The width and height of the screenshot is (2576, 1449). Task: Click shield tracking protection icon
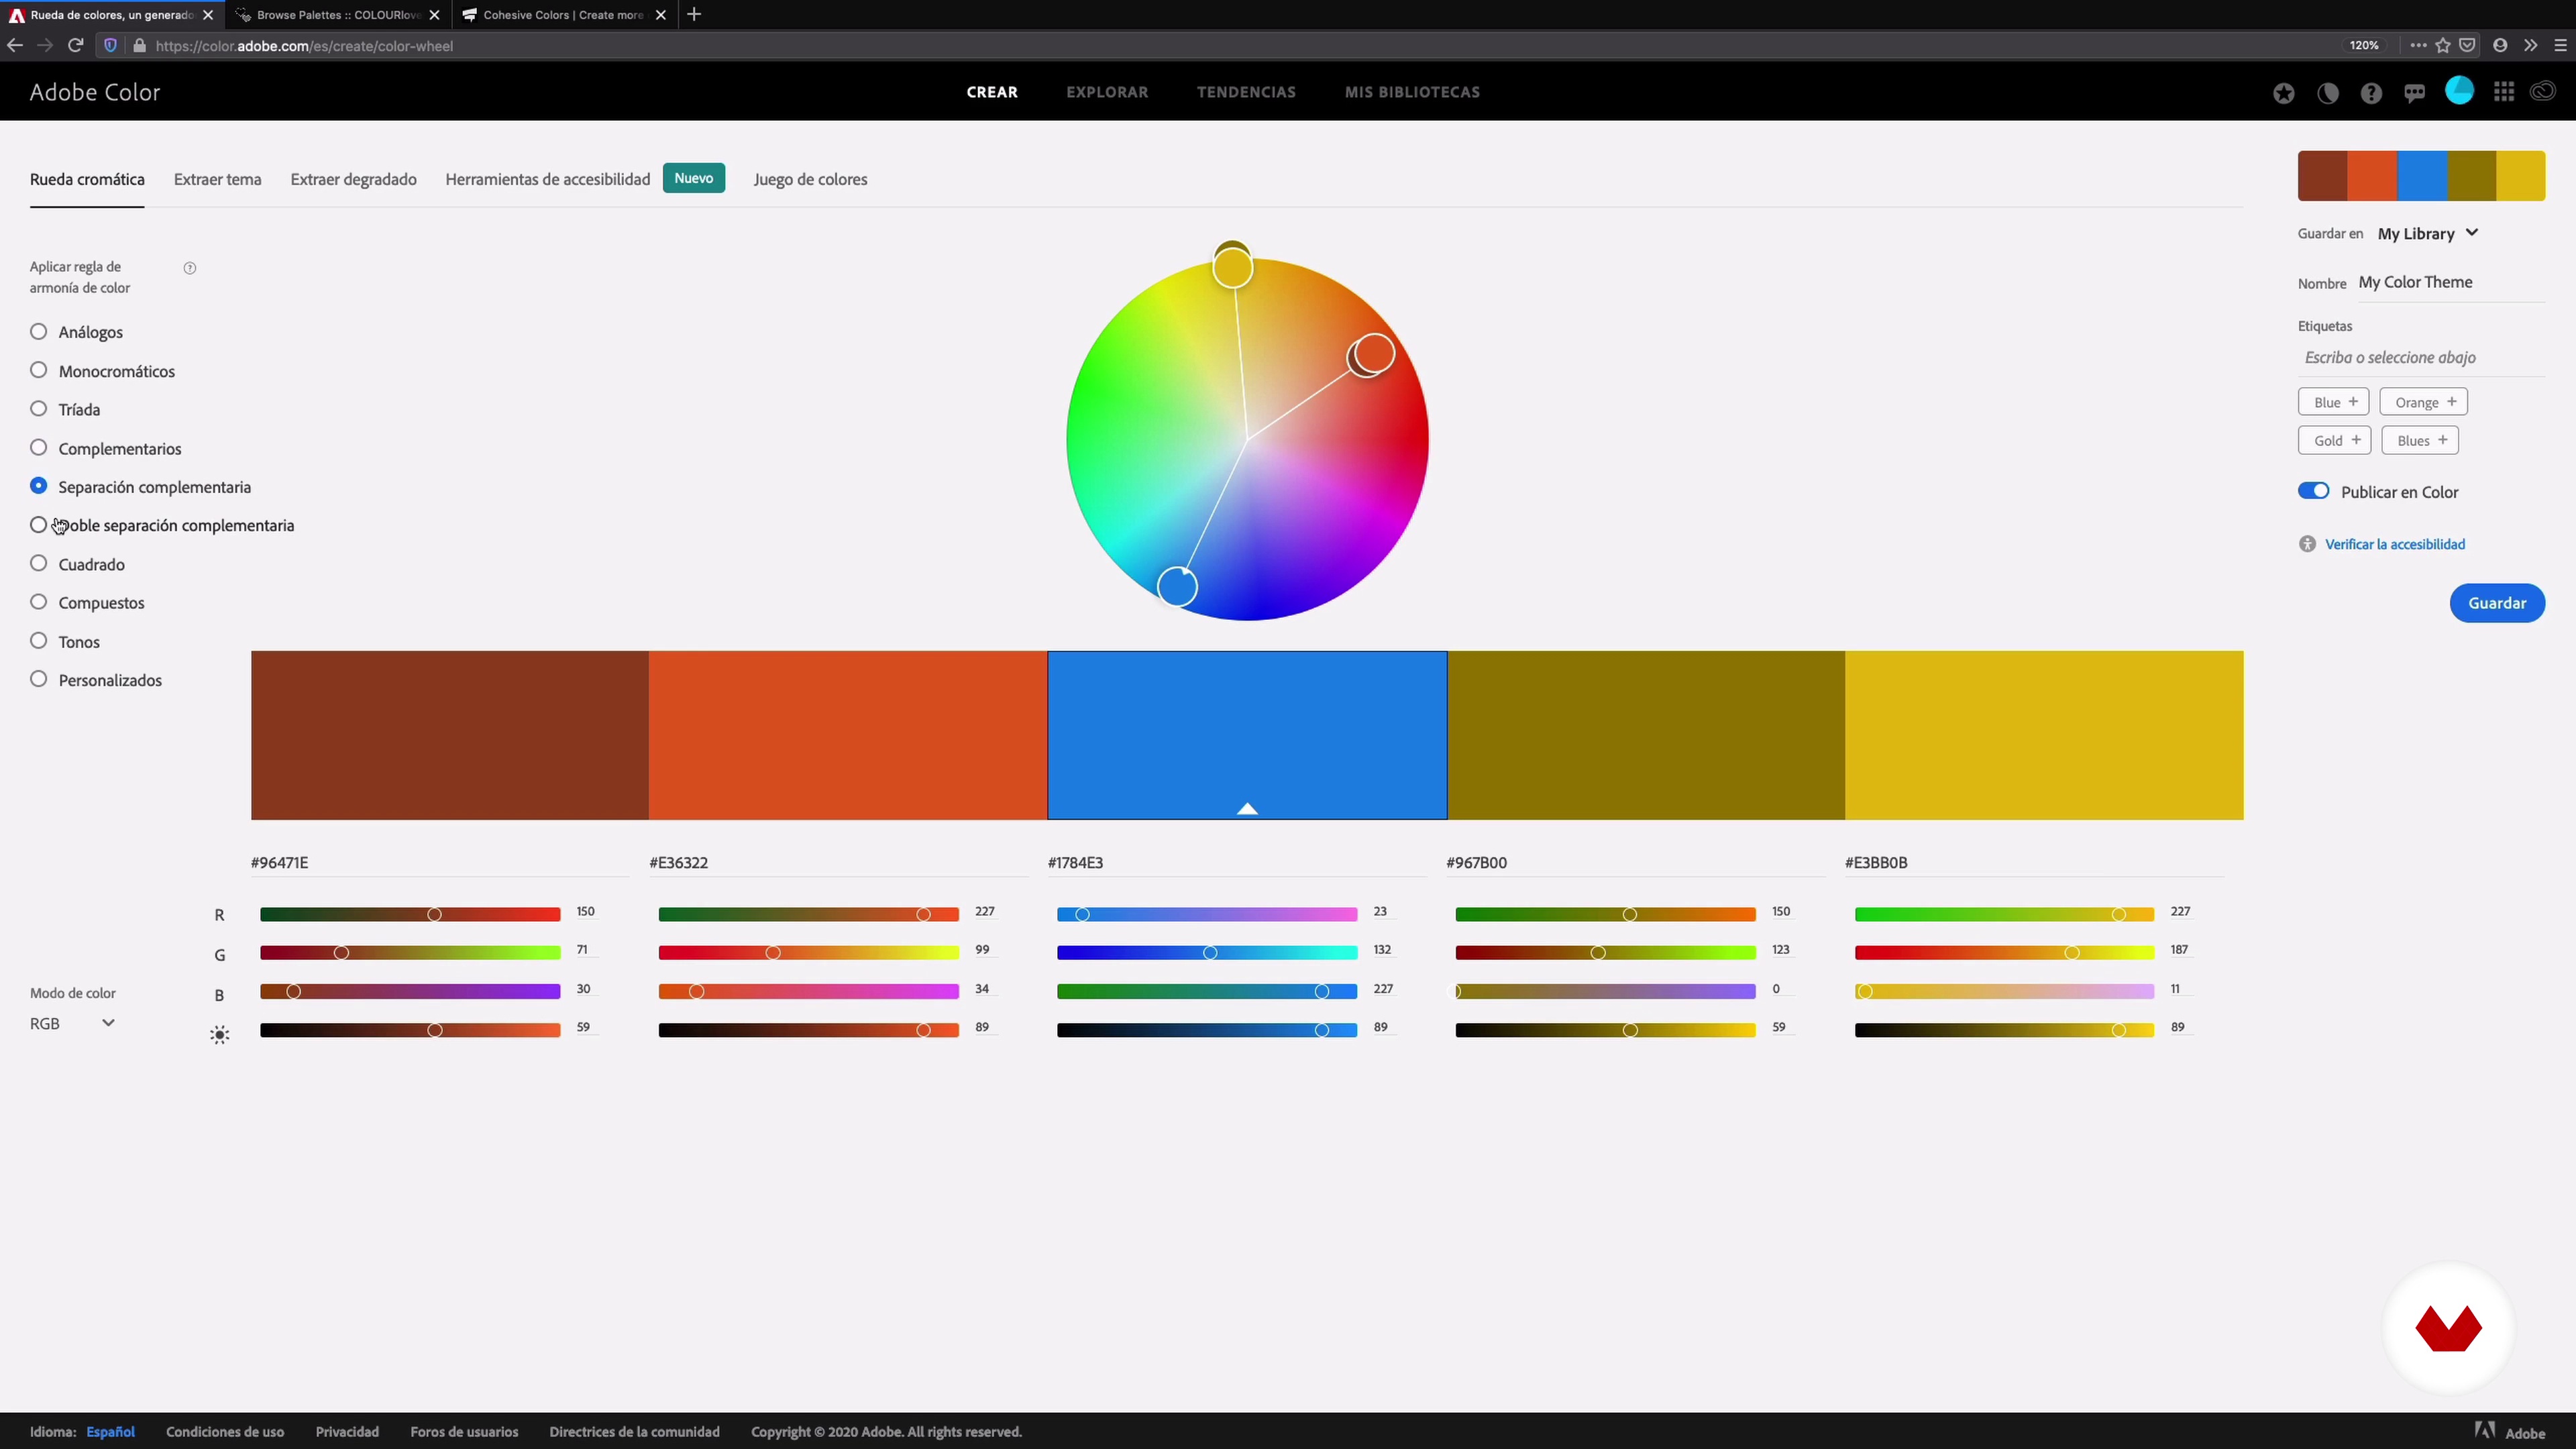[110, 45]
